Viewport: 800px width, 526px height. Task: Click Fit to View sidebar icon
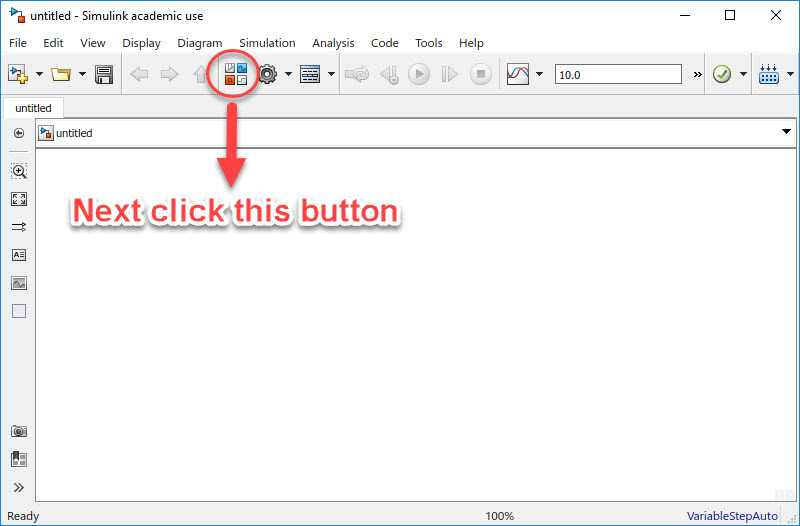point(19,199)
